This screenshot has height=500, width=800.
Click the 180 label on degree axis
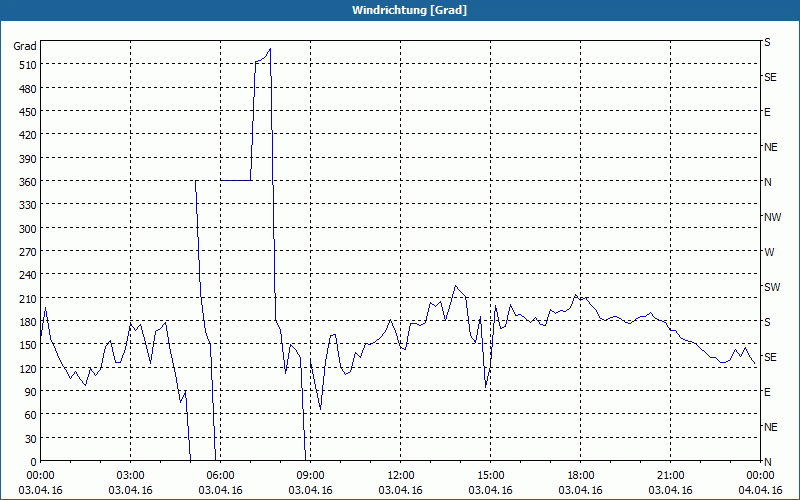[28, 322]
